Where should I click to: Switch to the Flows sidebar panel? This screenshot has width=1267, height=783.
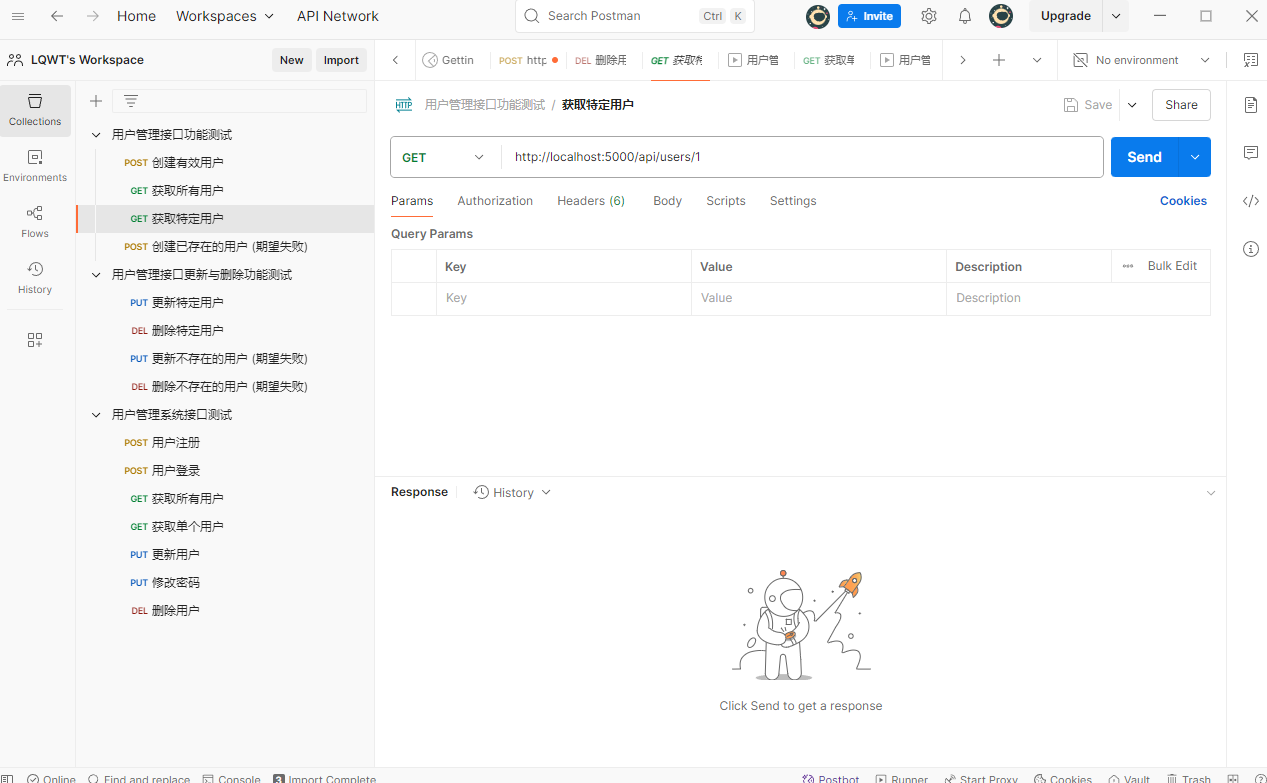(x=34, y=222)
